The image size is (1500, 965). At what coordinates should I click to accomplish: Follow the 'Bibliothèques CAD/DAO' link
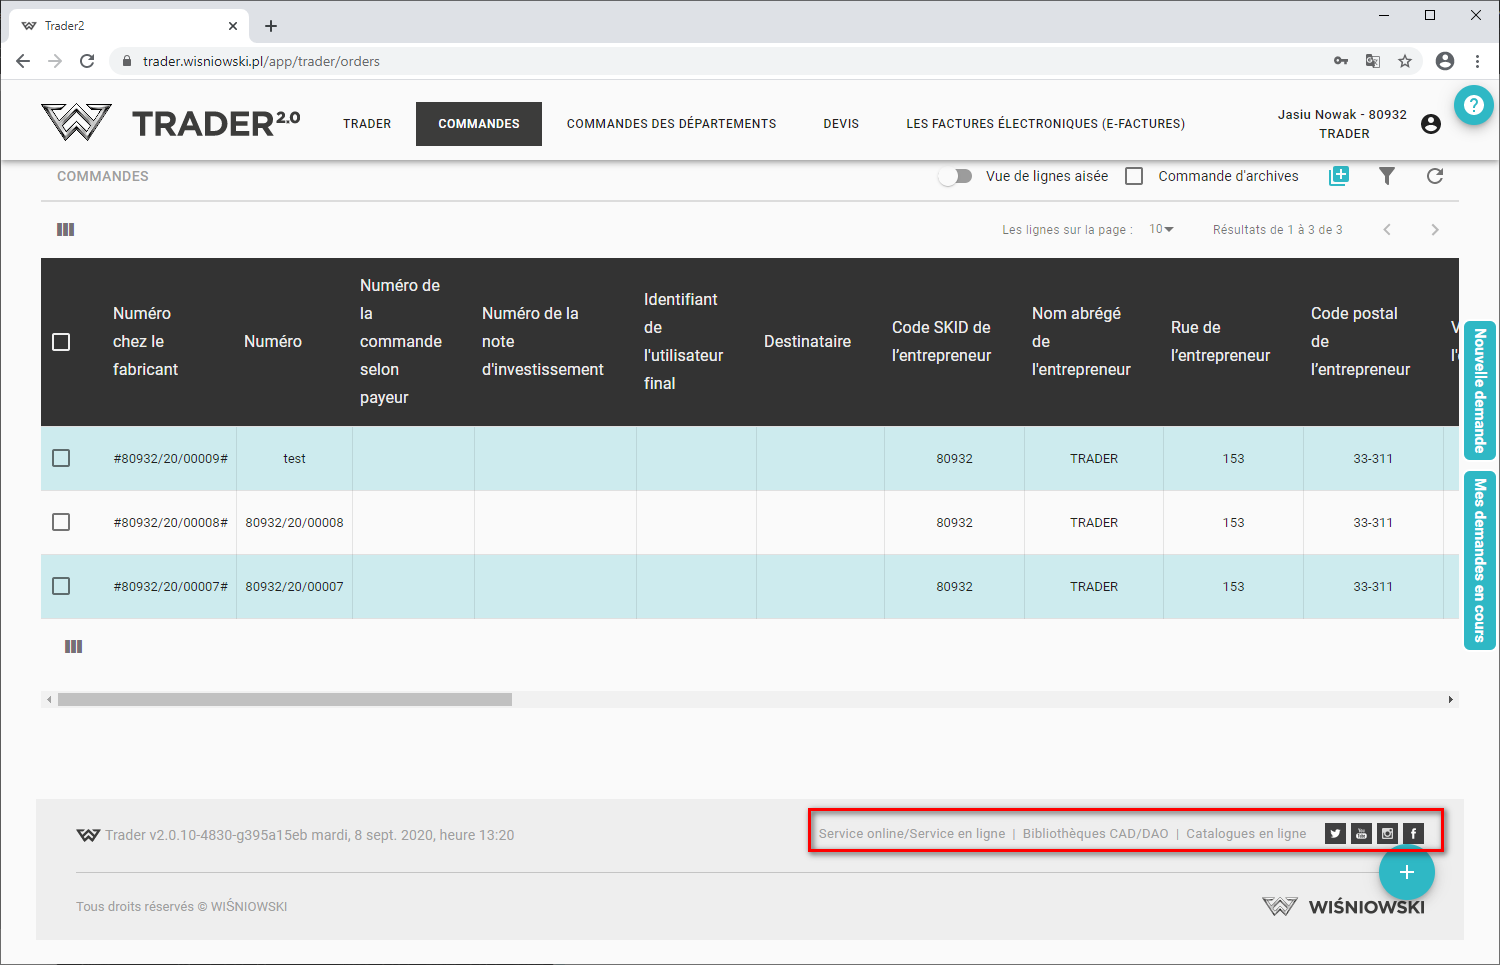click(1095, 834)
